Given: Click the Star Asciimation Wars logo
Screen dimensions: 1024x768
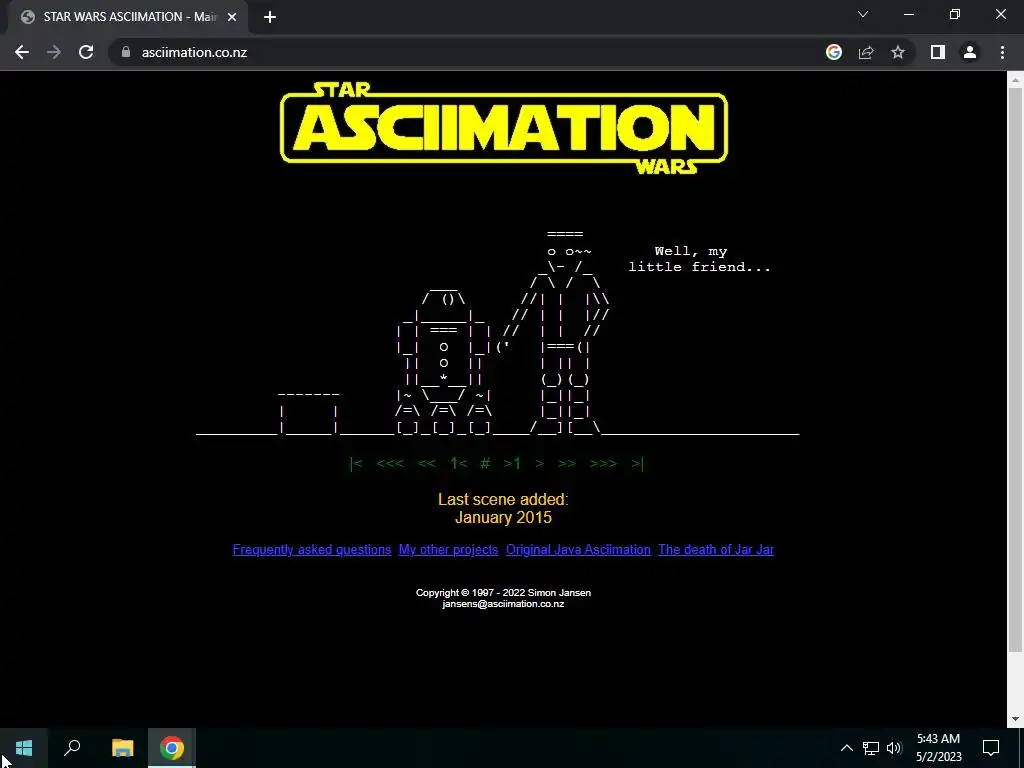Looking at the screenshot, I should click(504, 128).
